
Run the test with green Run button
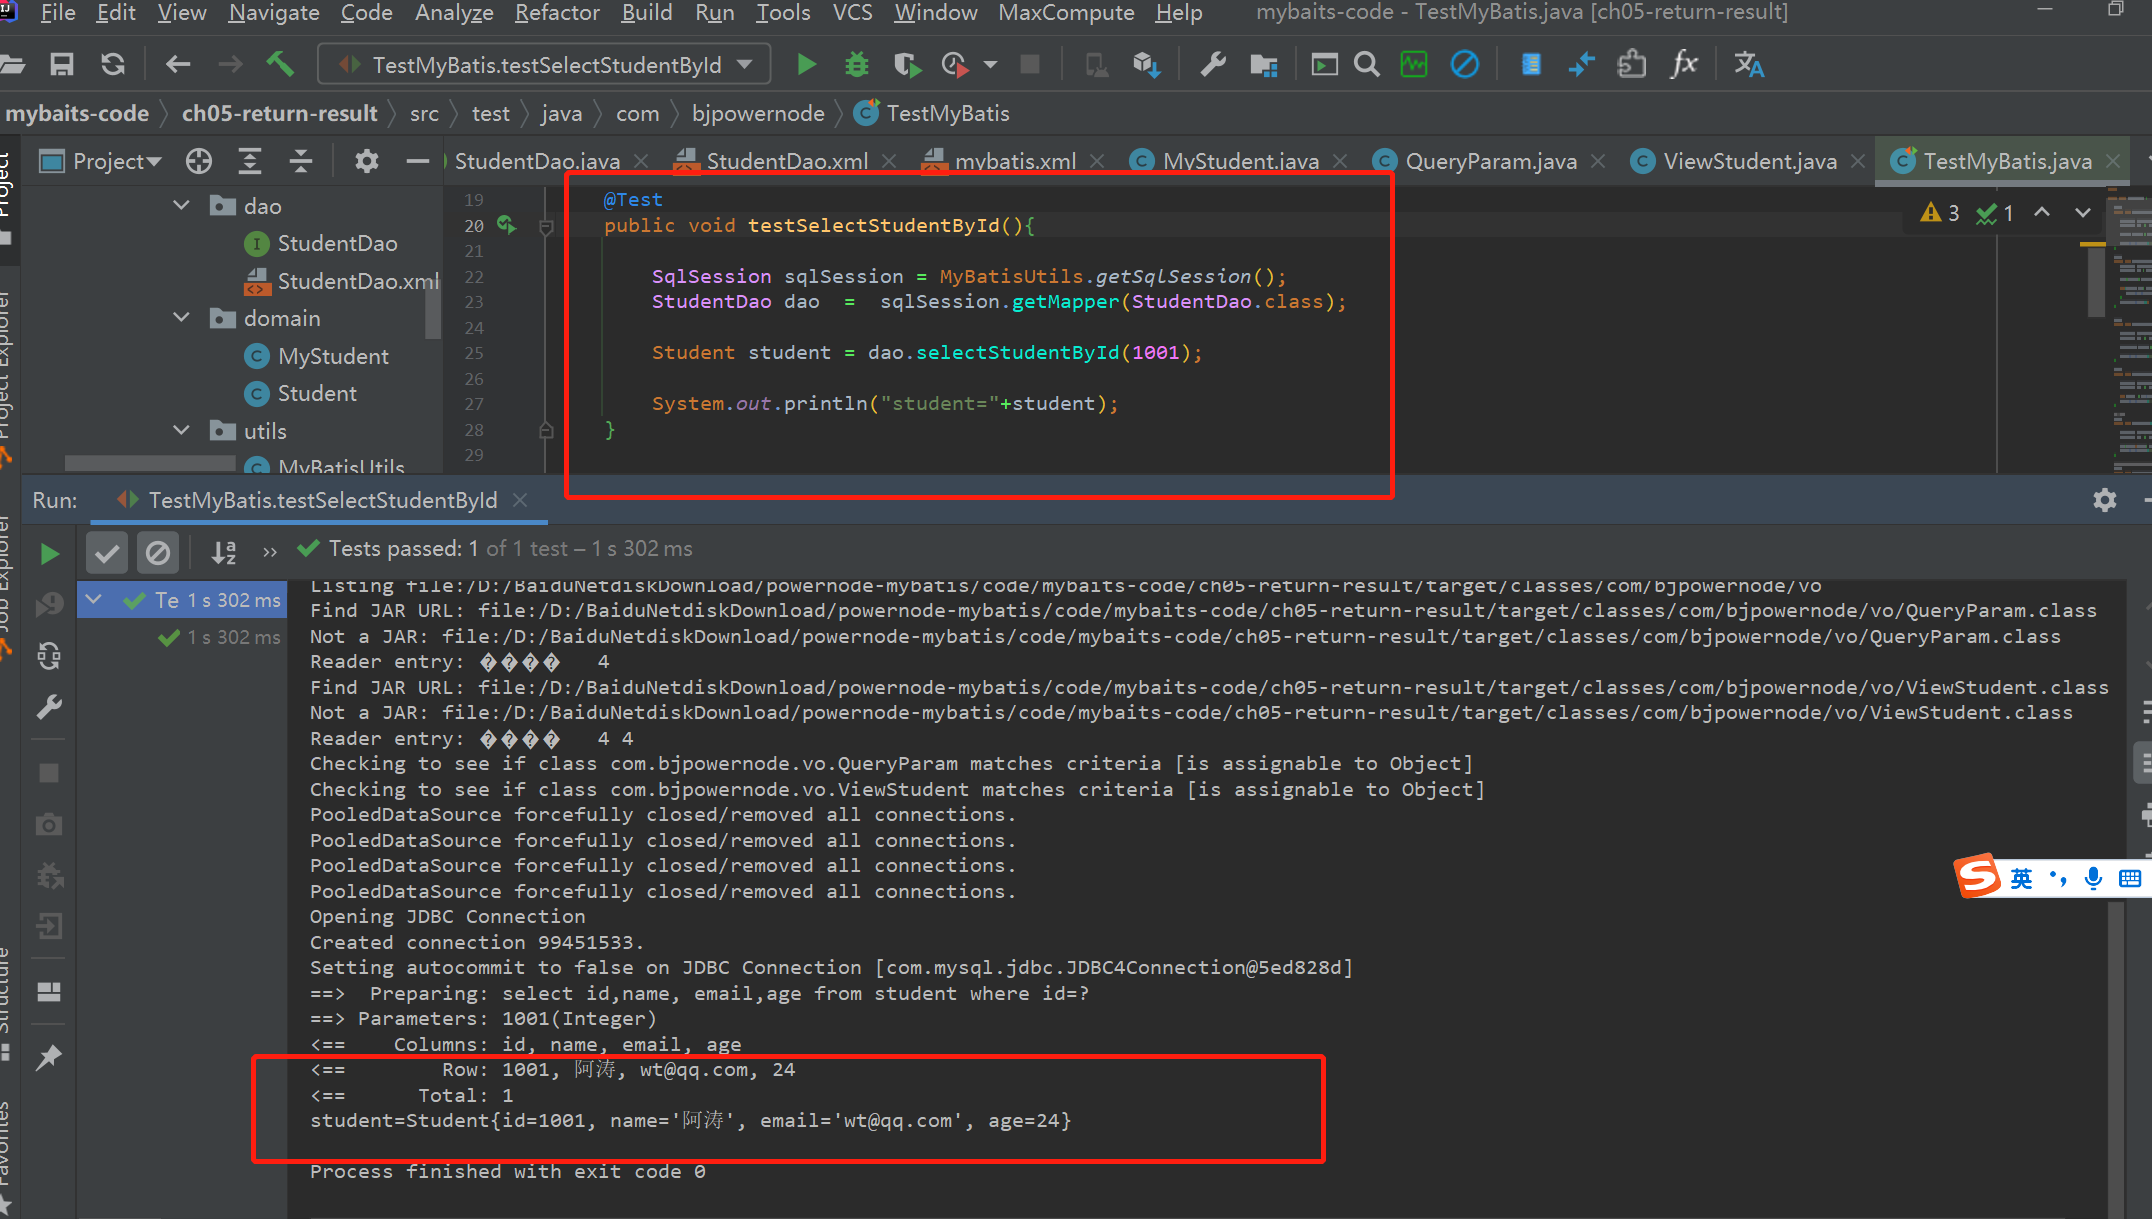pyautogui.click(x=806, y=65)
